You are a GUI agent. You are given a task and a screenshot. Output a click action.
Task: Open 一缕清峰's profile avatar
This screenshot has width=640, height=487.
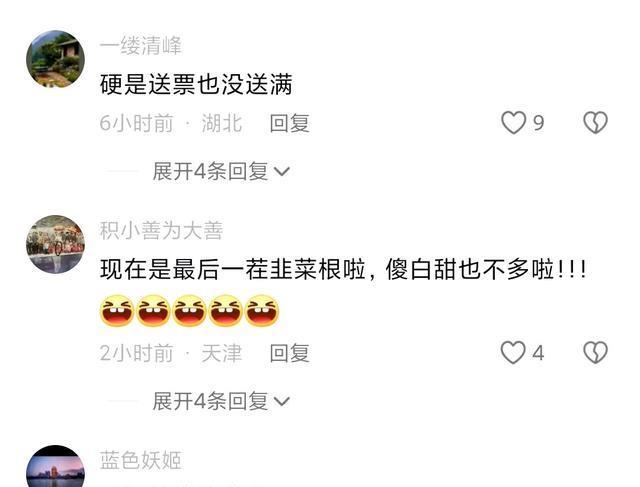pos(56,59)
